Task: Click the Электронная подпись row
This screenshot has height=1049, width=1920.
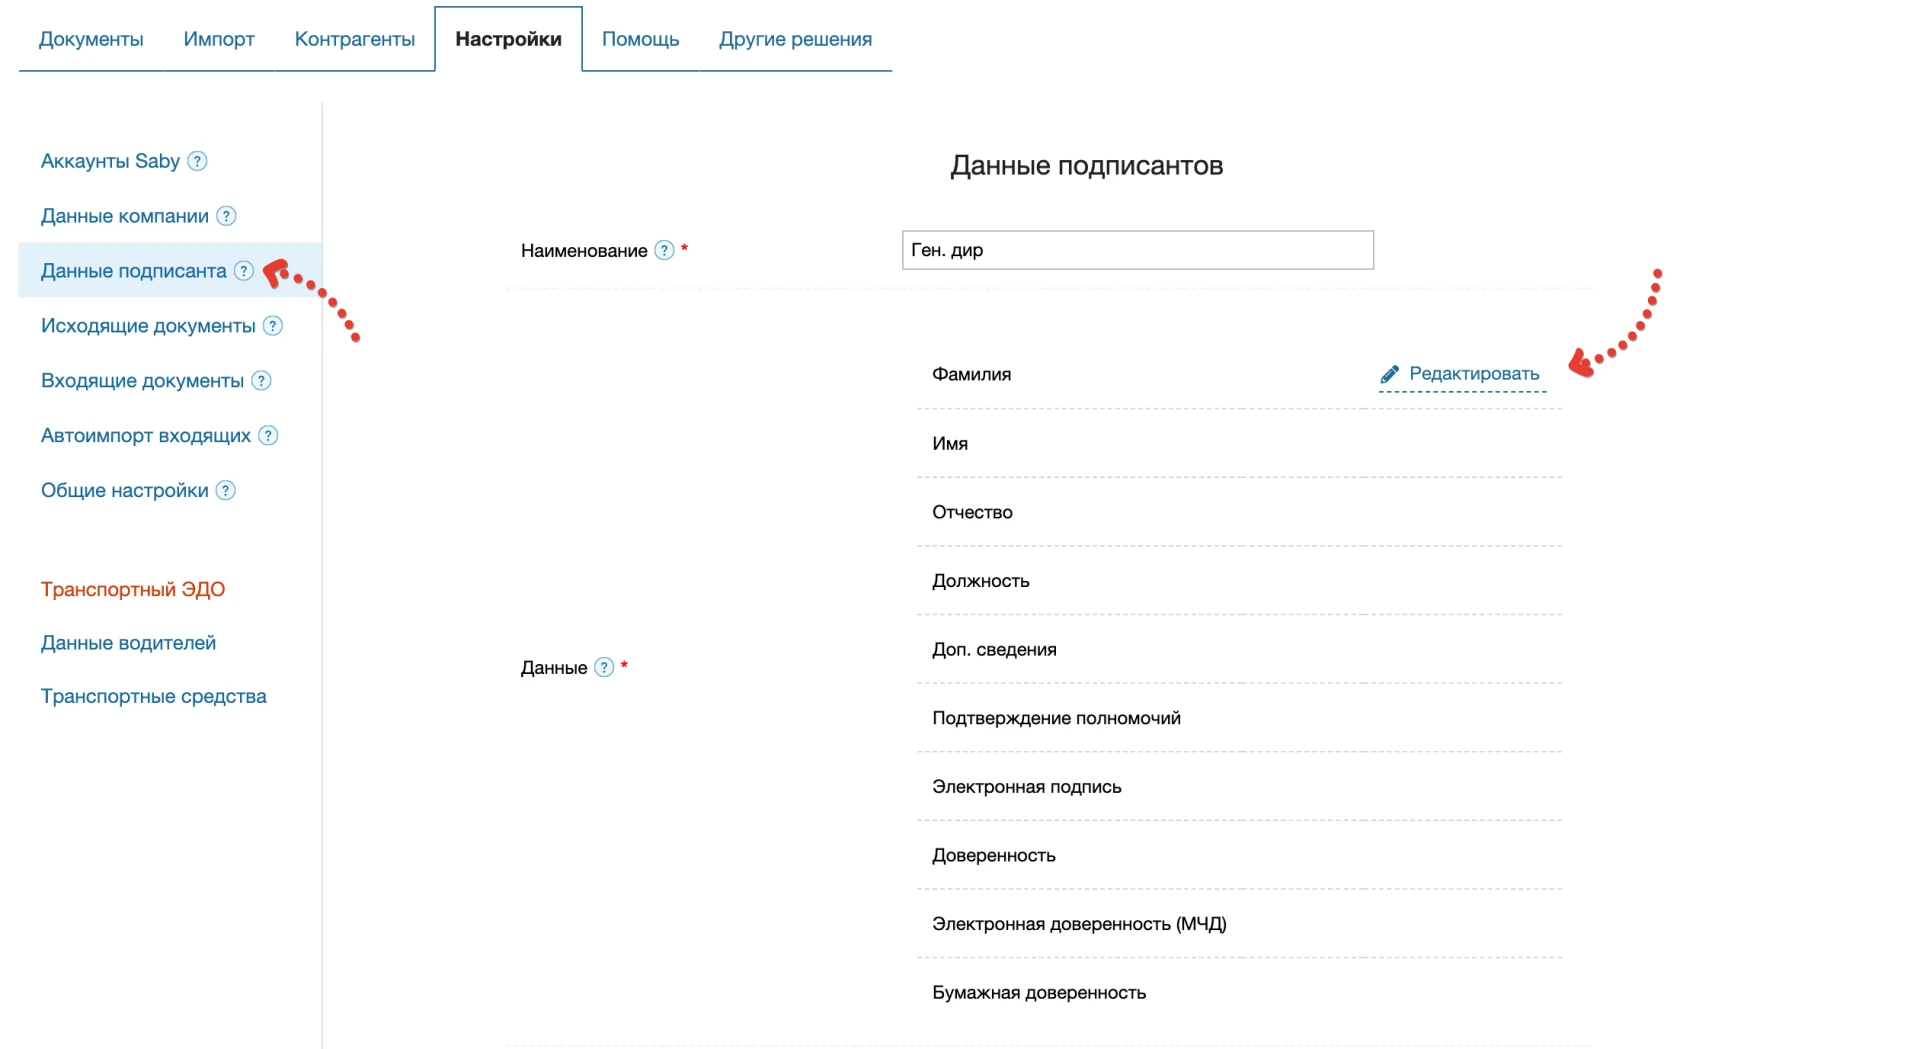Action: point(1239,787)
